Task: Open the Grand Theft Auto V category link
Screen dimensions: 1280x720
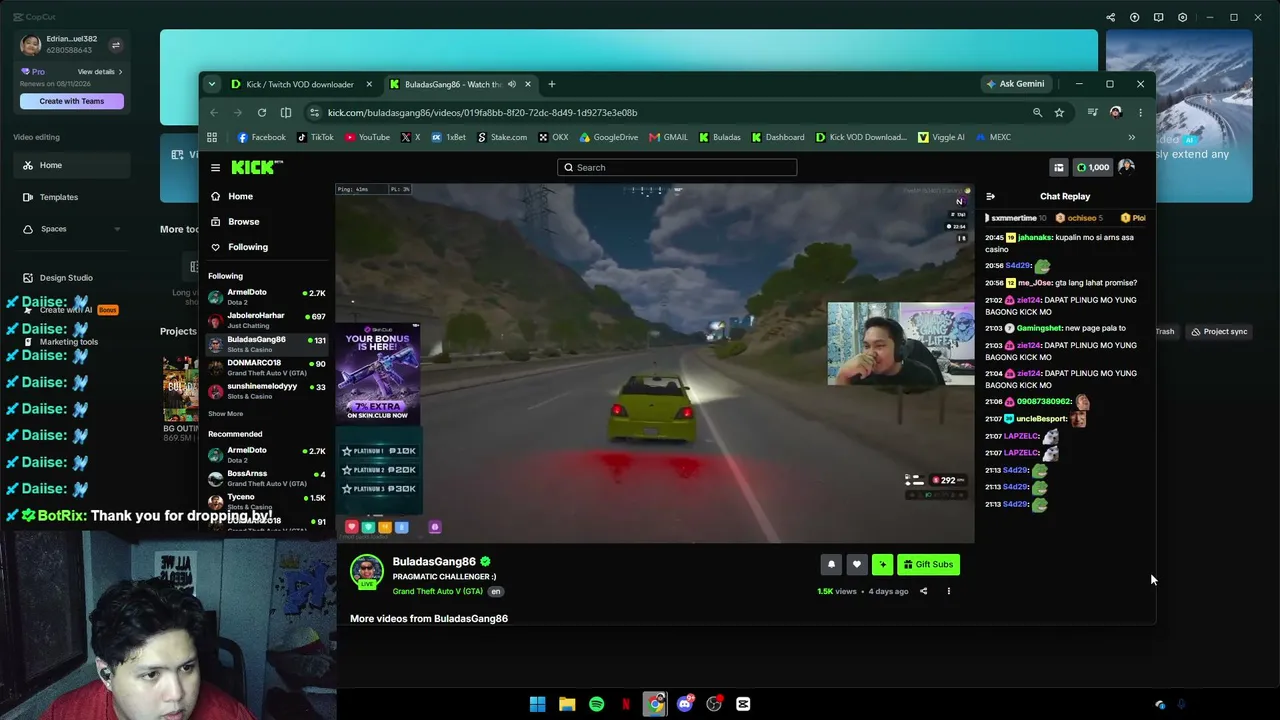Action: [437, 591]
